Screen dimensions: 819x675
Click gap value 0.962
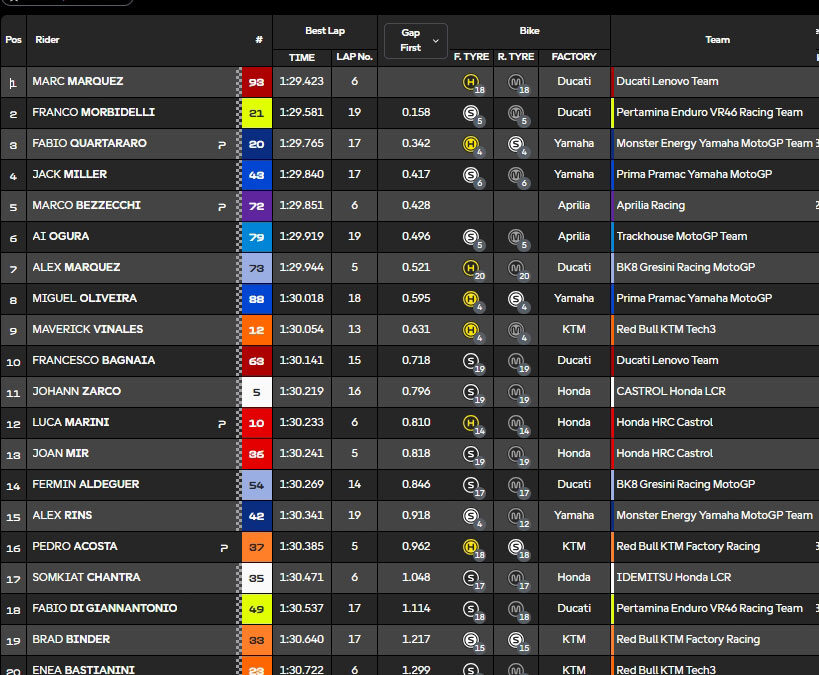click(416, 546)
